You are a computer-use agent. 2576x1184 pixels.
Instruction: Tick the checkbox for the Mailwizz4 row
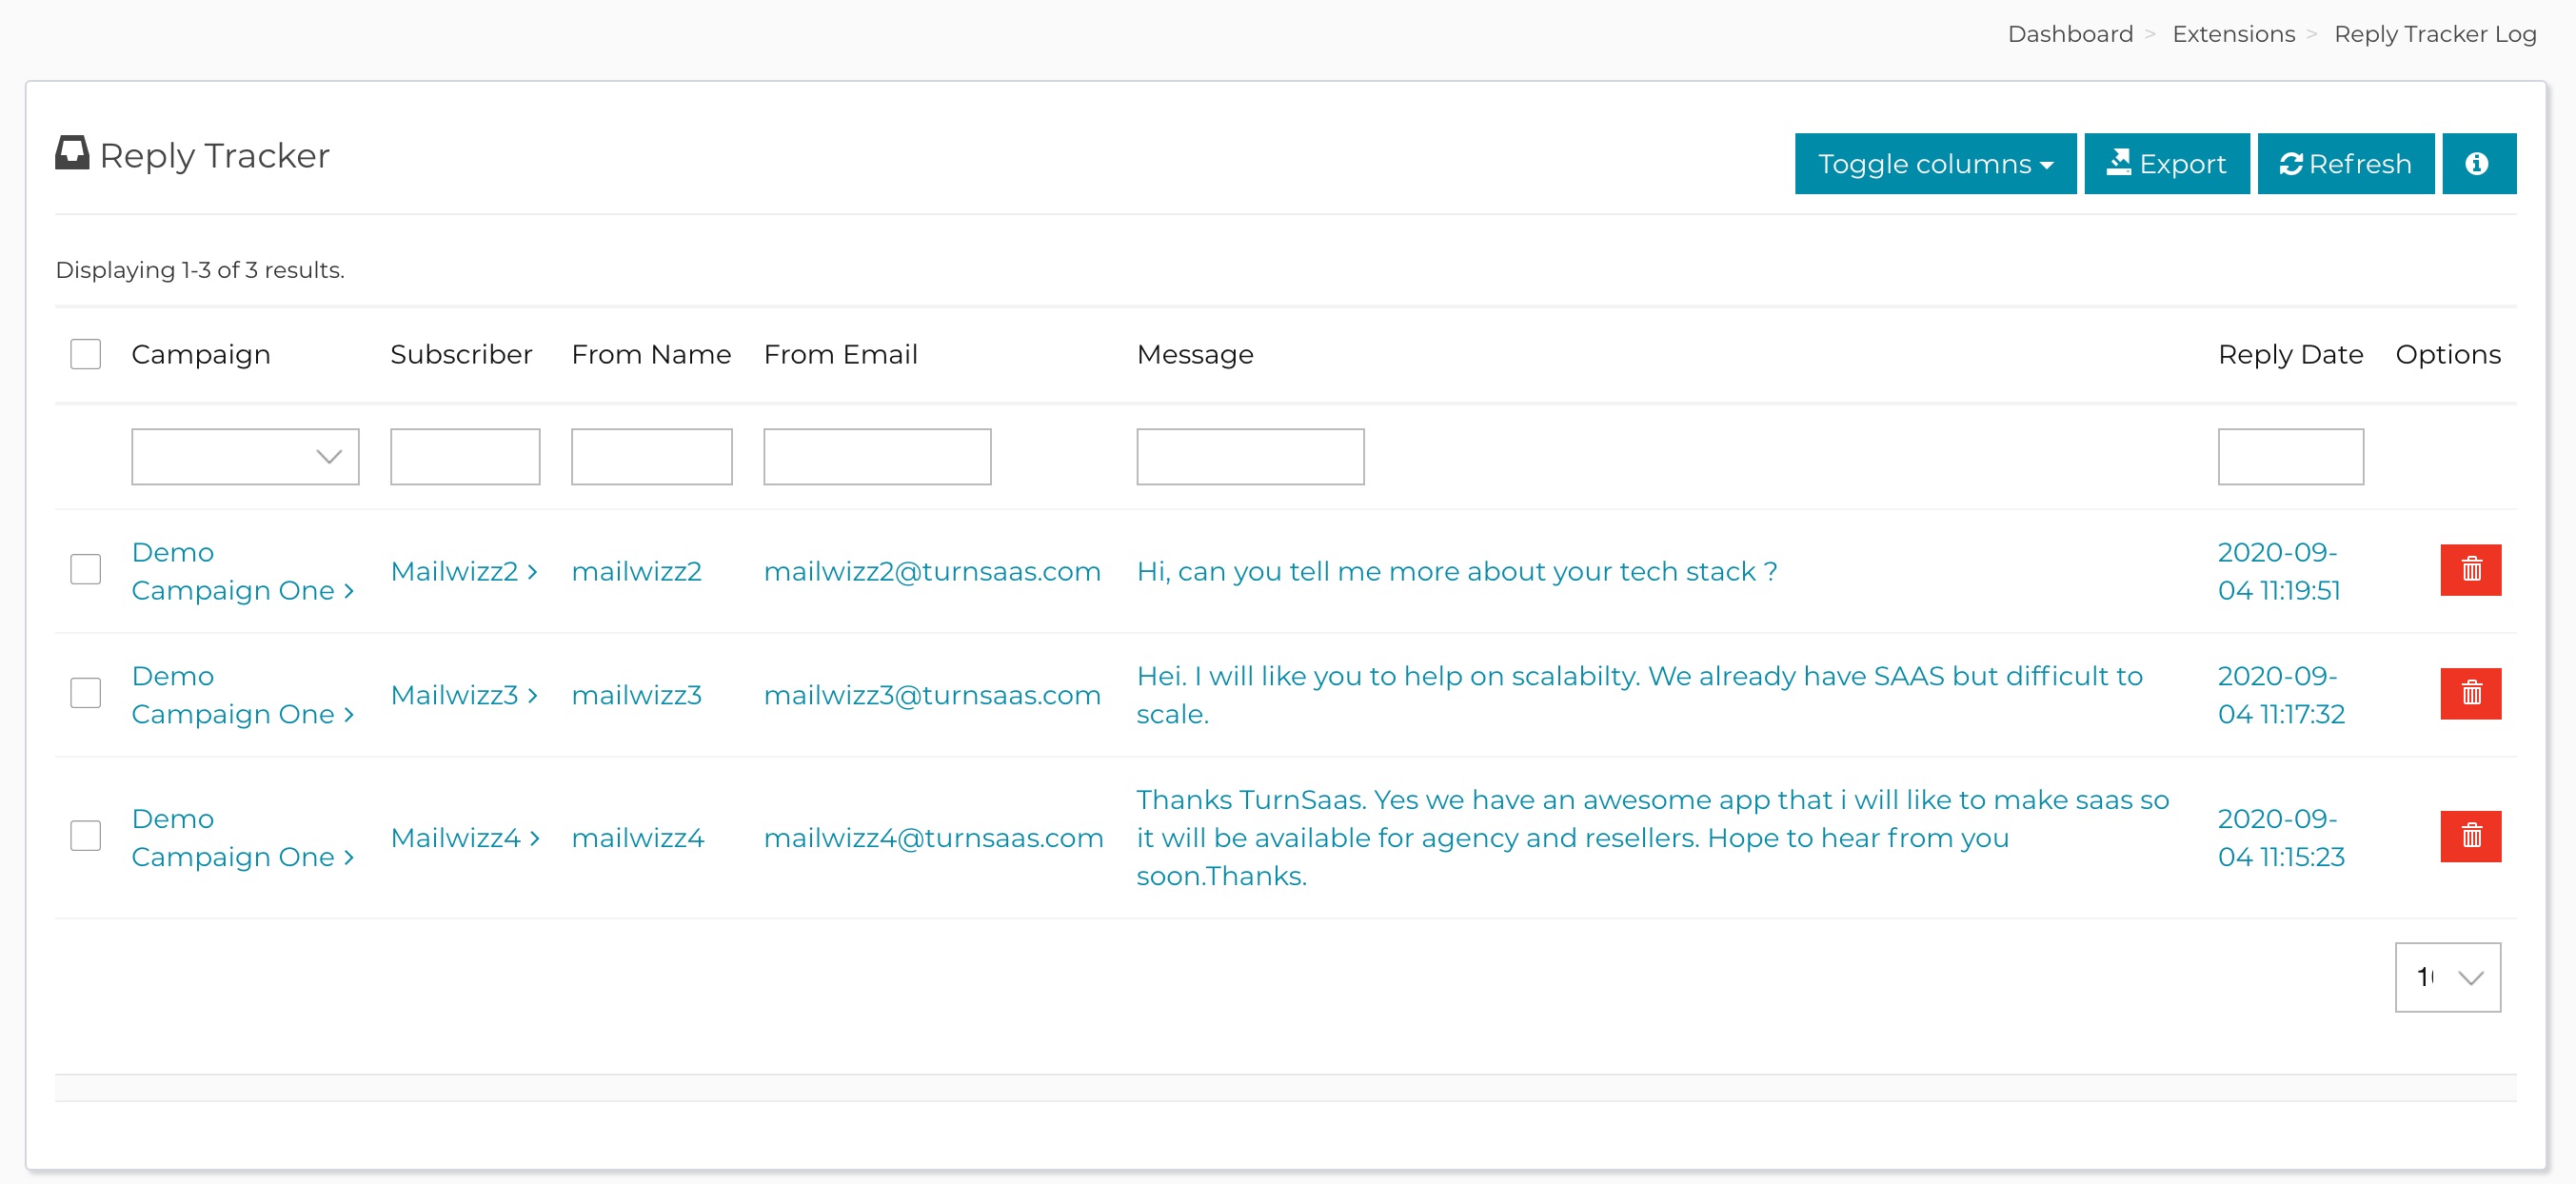tap(86, 837)
